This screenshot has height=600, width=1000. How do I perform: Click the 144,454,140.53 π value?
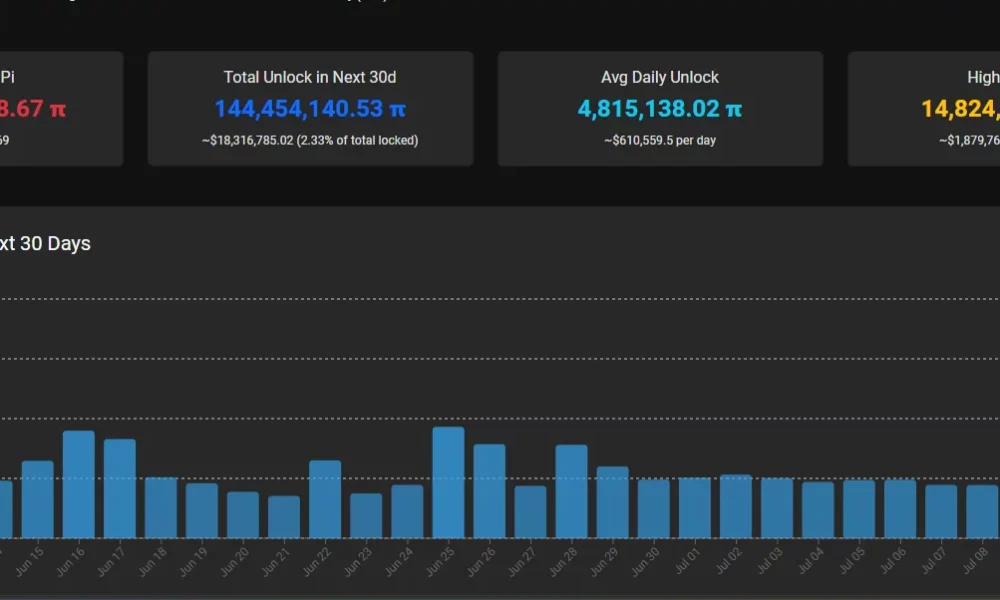click(x=310, y=109)
